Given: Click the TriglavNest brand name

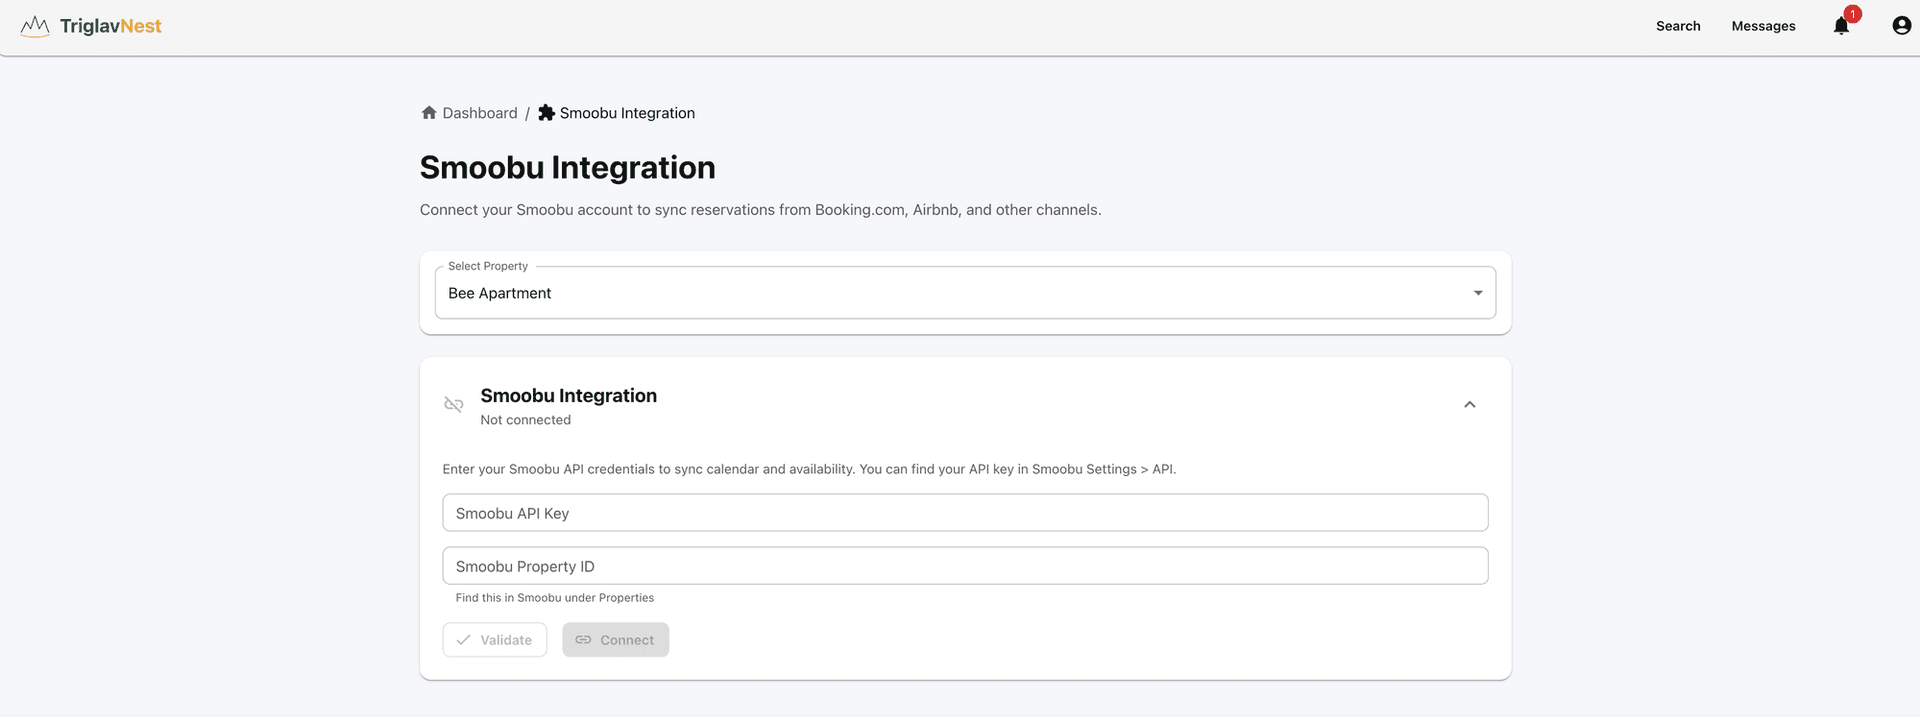Looking at the screenshot, I should pyautogui.click(x=110, y=26).
